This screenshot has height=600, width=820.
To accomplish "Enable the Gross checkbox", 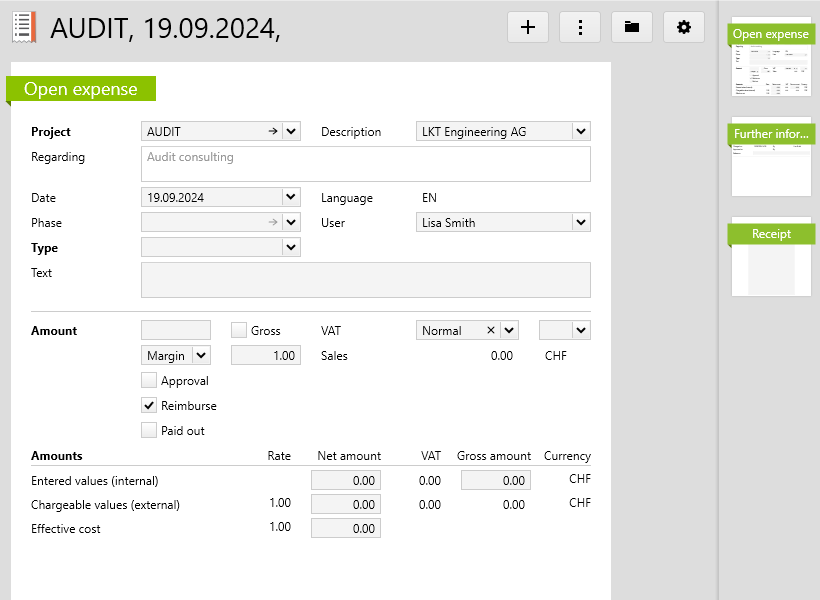I will [x=239, y=330].
